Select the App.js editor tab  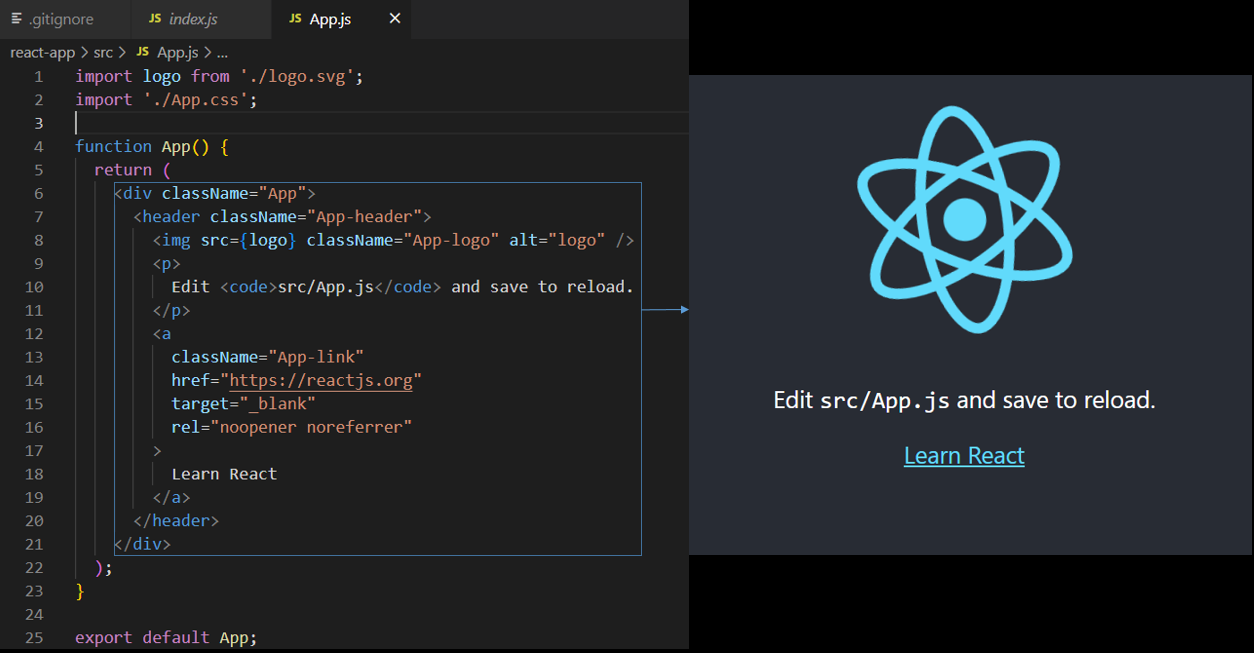point(341,19)
